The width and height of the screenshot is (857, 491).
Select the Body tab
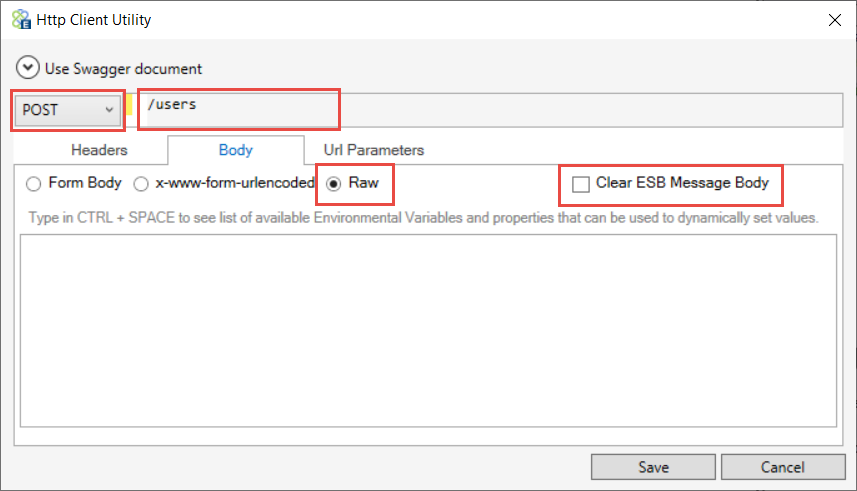pyautogui.click(x=236, y=150)
